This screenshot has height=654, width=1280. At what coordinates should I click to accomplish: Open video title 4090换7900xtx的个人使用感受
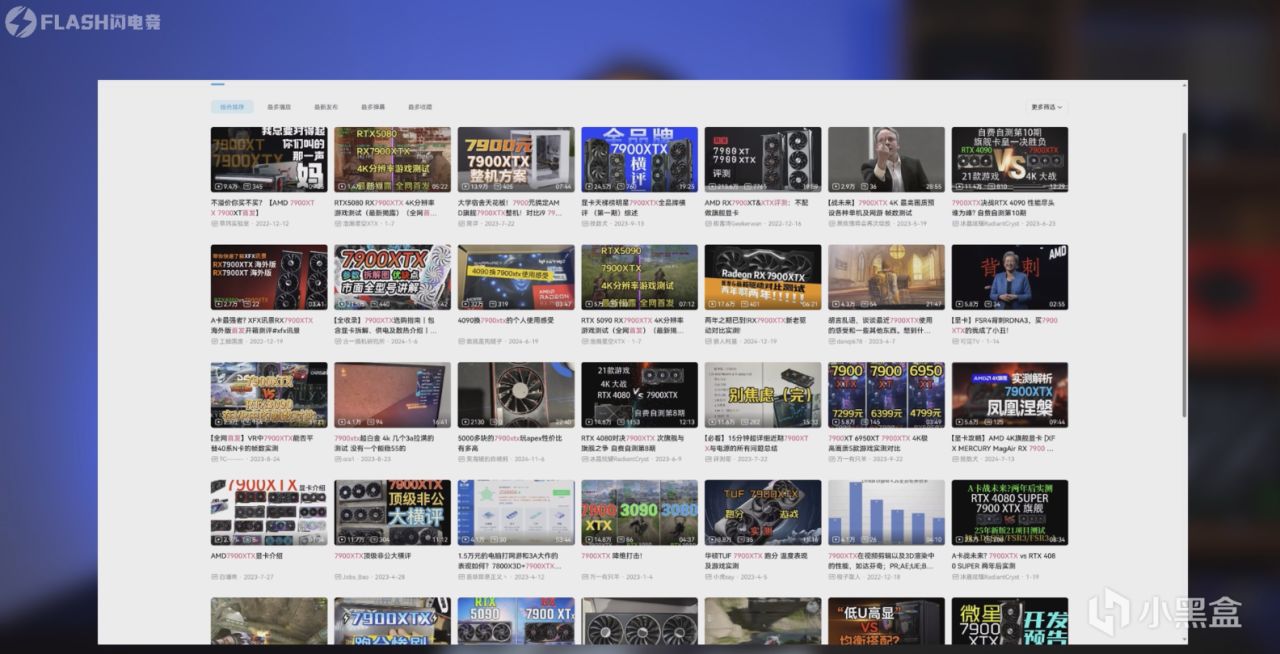tap(504, 320)
